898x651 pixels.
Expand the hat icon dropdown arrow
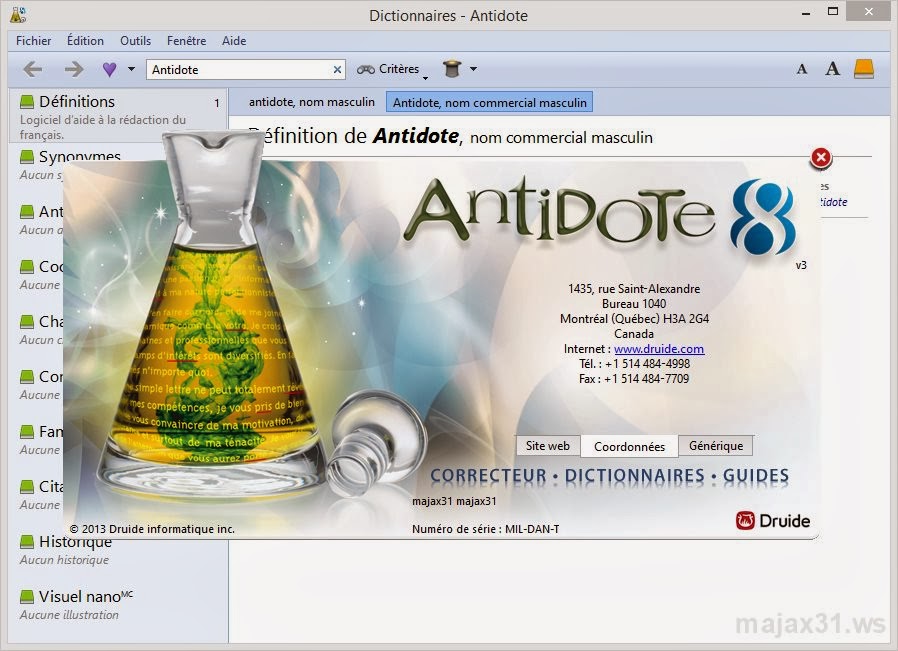coord(473,69)
